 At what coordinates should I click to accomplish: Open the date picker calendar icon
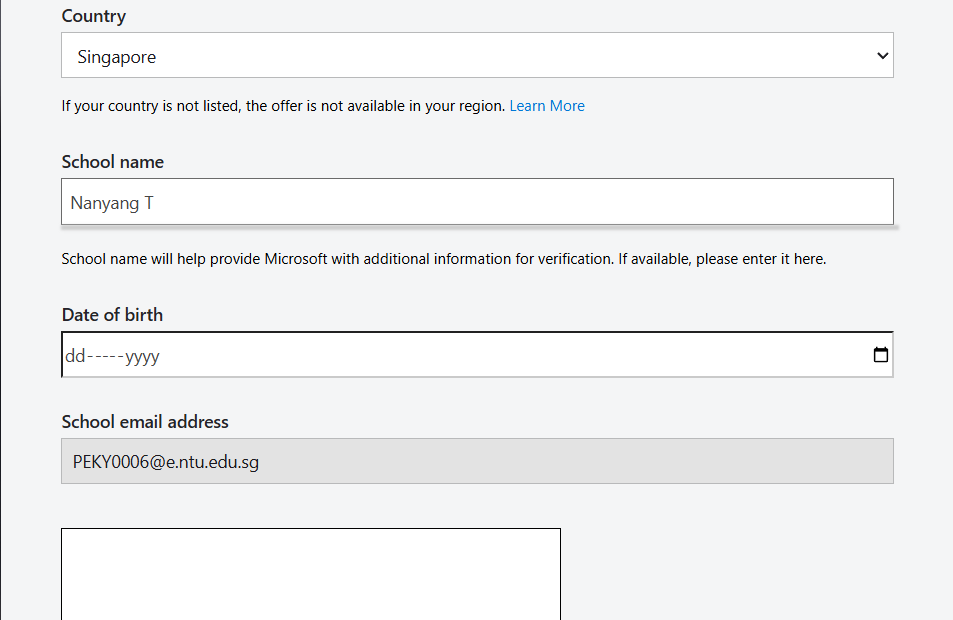click(x=881, y=354)
